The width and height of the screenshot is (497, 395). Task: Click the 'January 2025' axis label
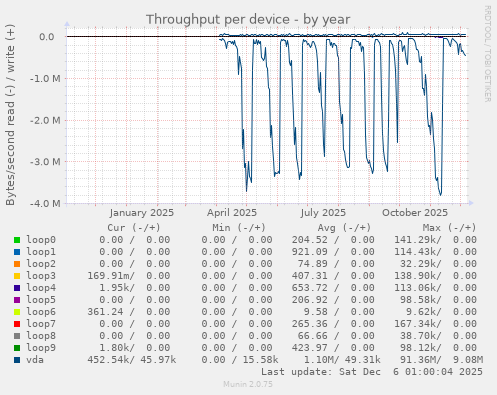point(142,213)
